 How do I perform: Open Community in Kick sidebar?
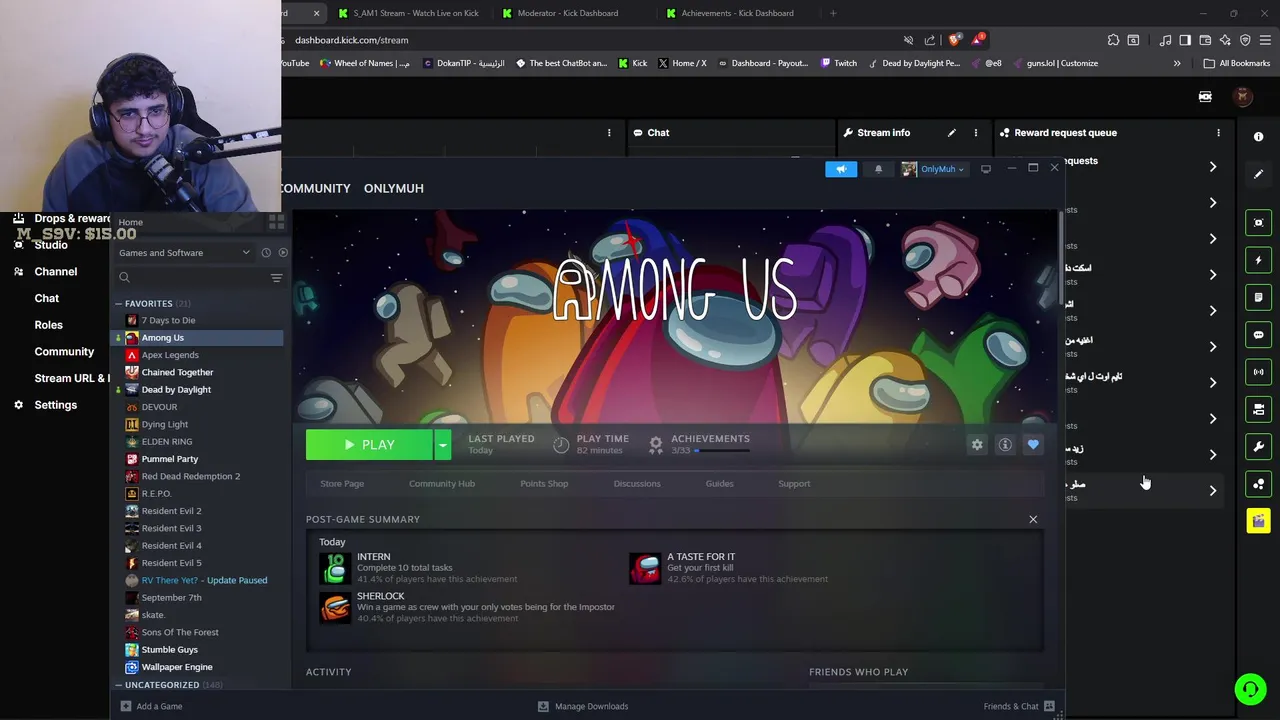click(64, 352)
